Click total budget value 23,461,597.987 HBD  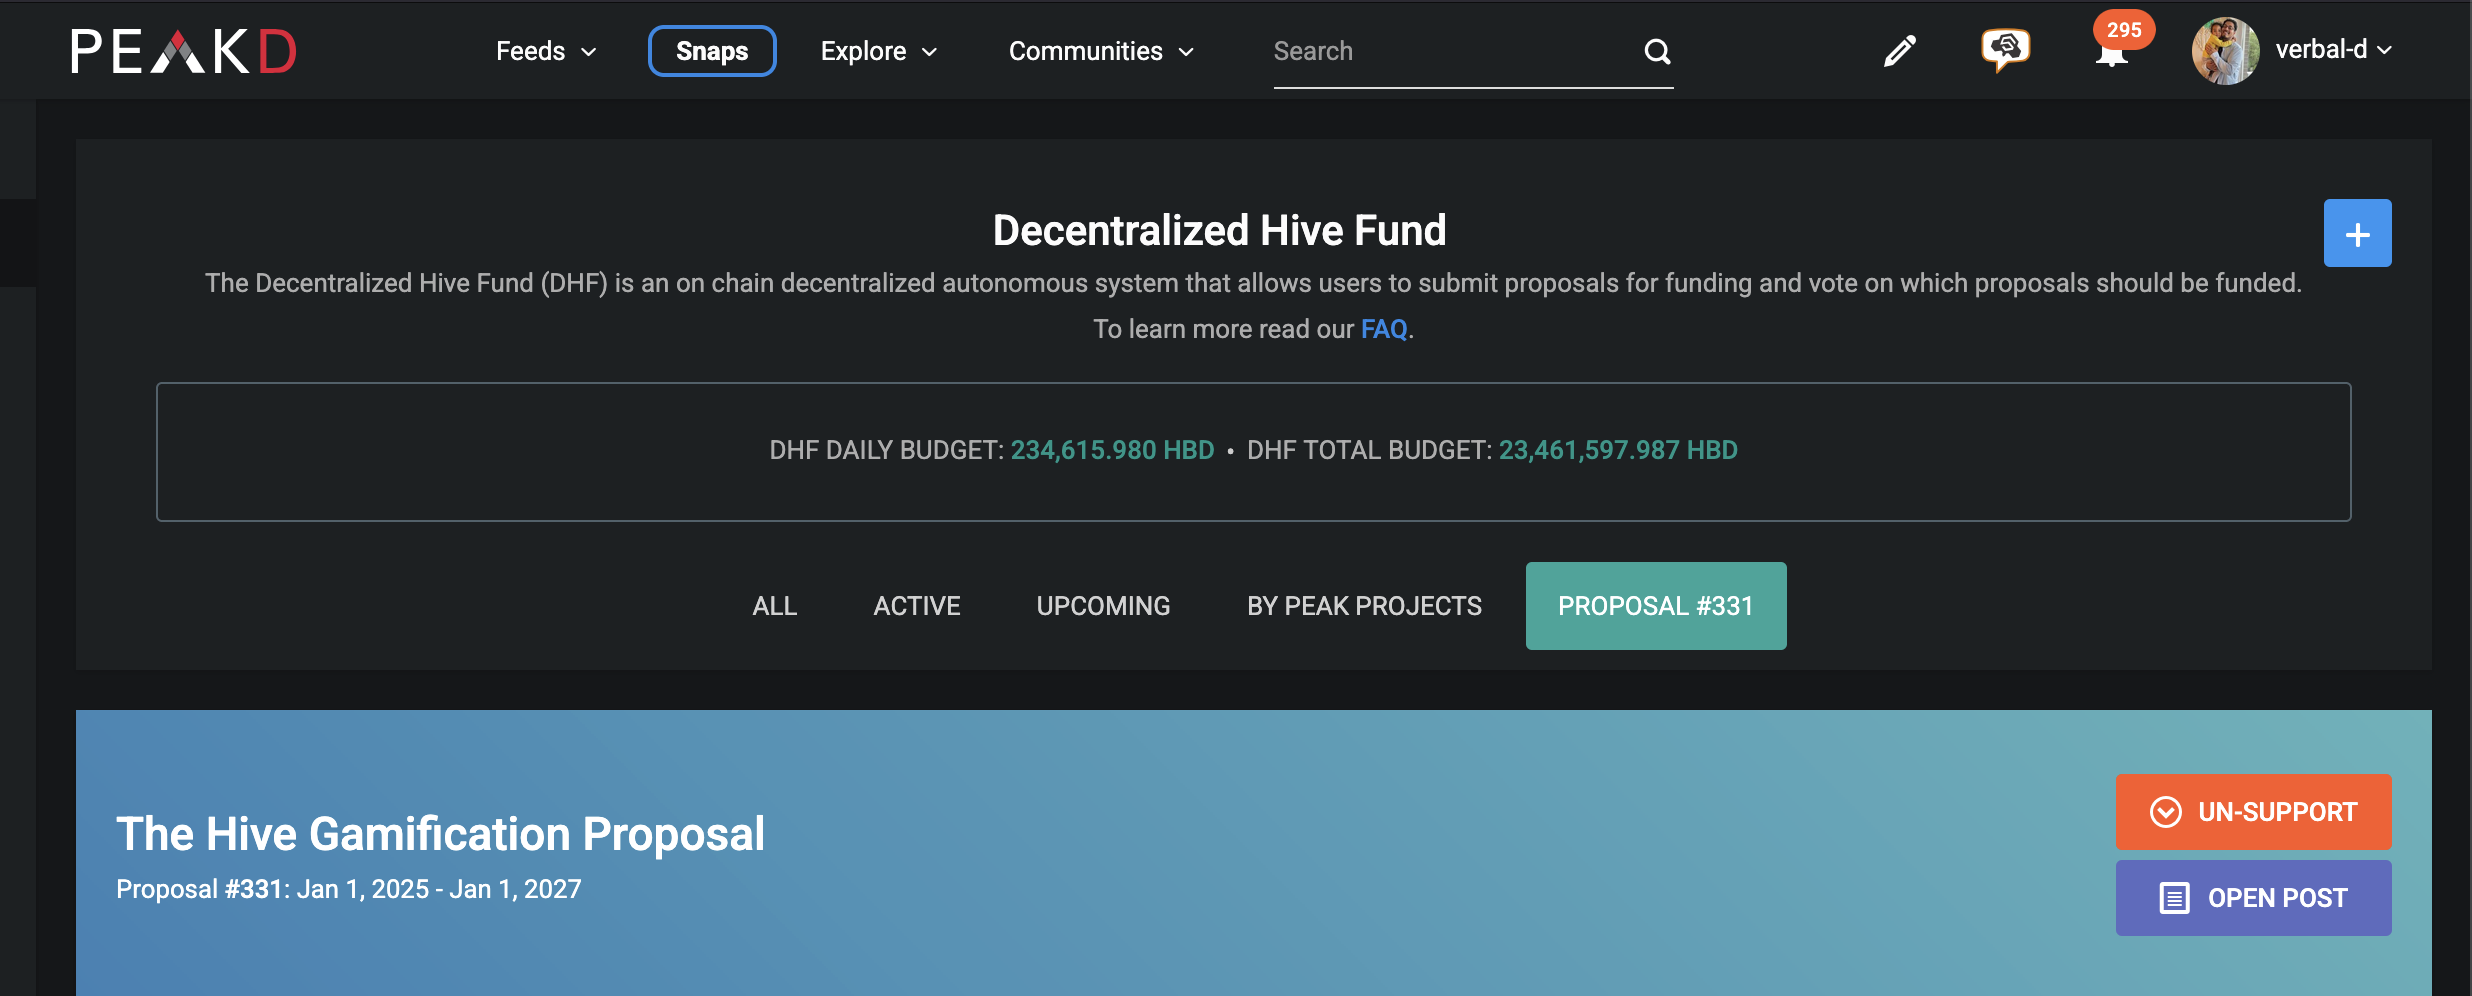pyautogui.click(x=1618, y=450)
